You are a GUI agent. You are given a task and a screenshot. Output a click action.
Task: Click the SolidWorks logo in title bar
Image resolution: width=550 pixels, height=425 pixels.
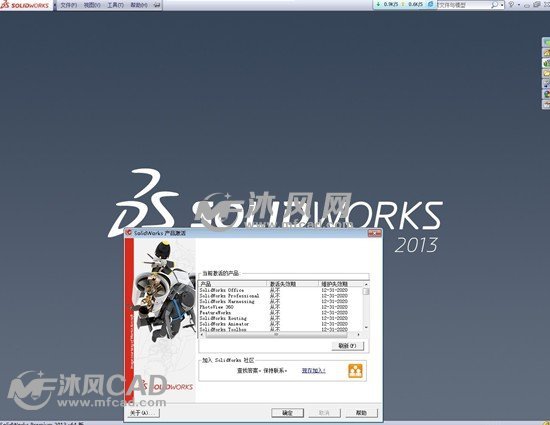(25, 5)
